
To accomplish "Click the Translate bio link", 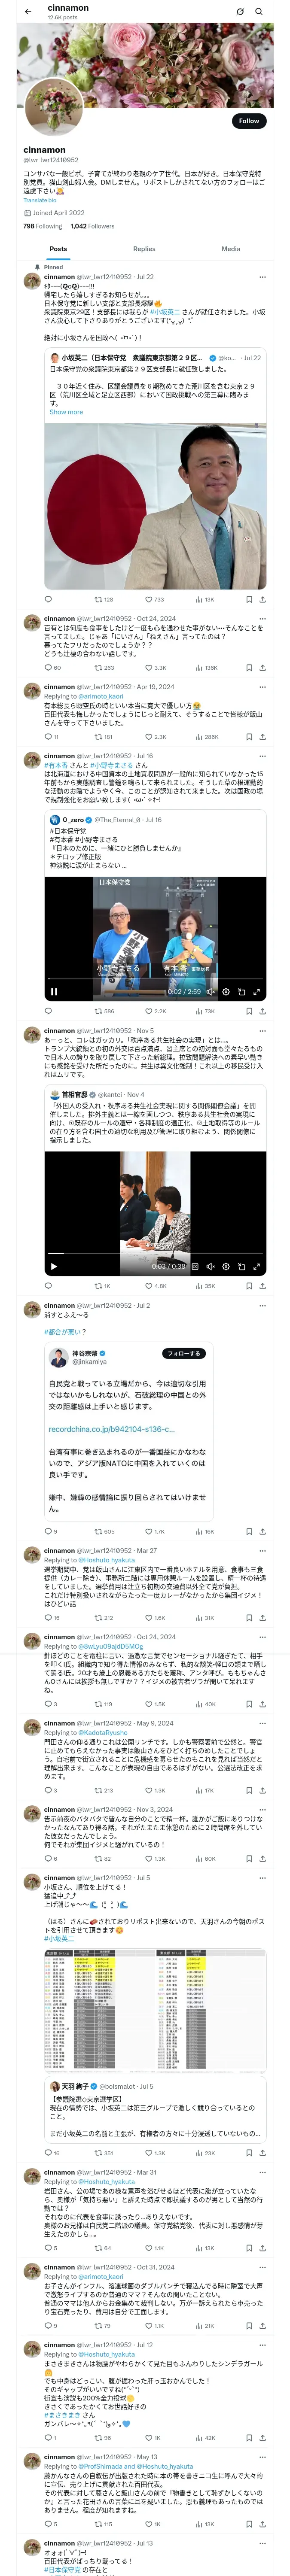I will tap(40, 200).
